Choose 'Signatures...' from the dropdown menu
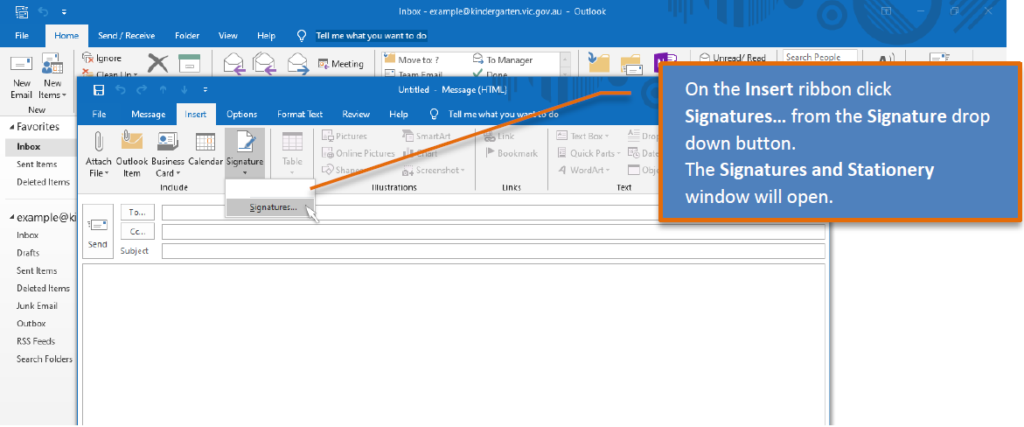This screenshot has width=1024, height=427. tap(273, 208)
